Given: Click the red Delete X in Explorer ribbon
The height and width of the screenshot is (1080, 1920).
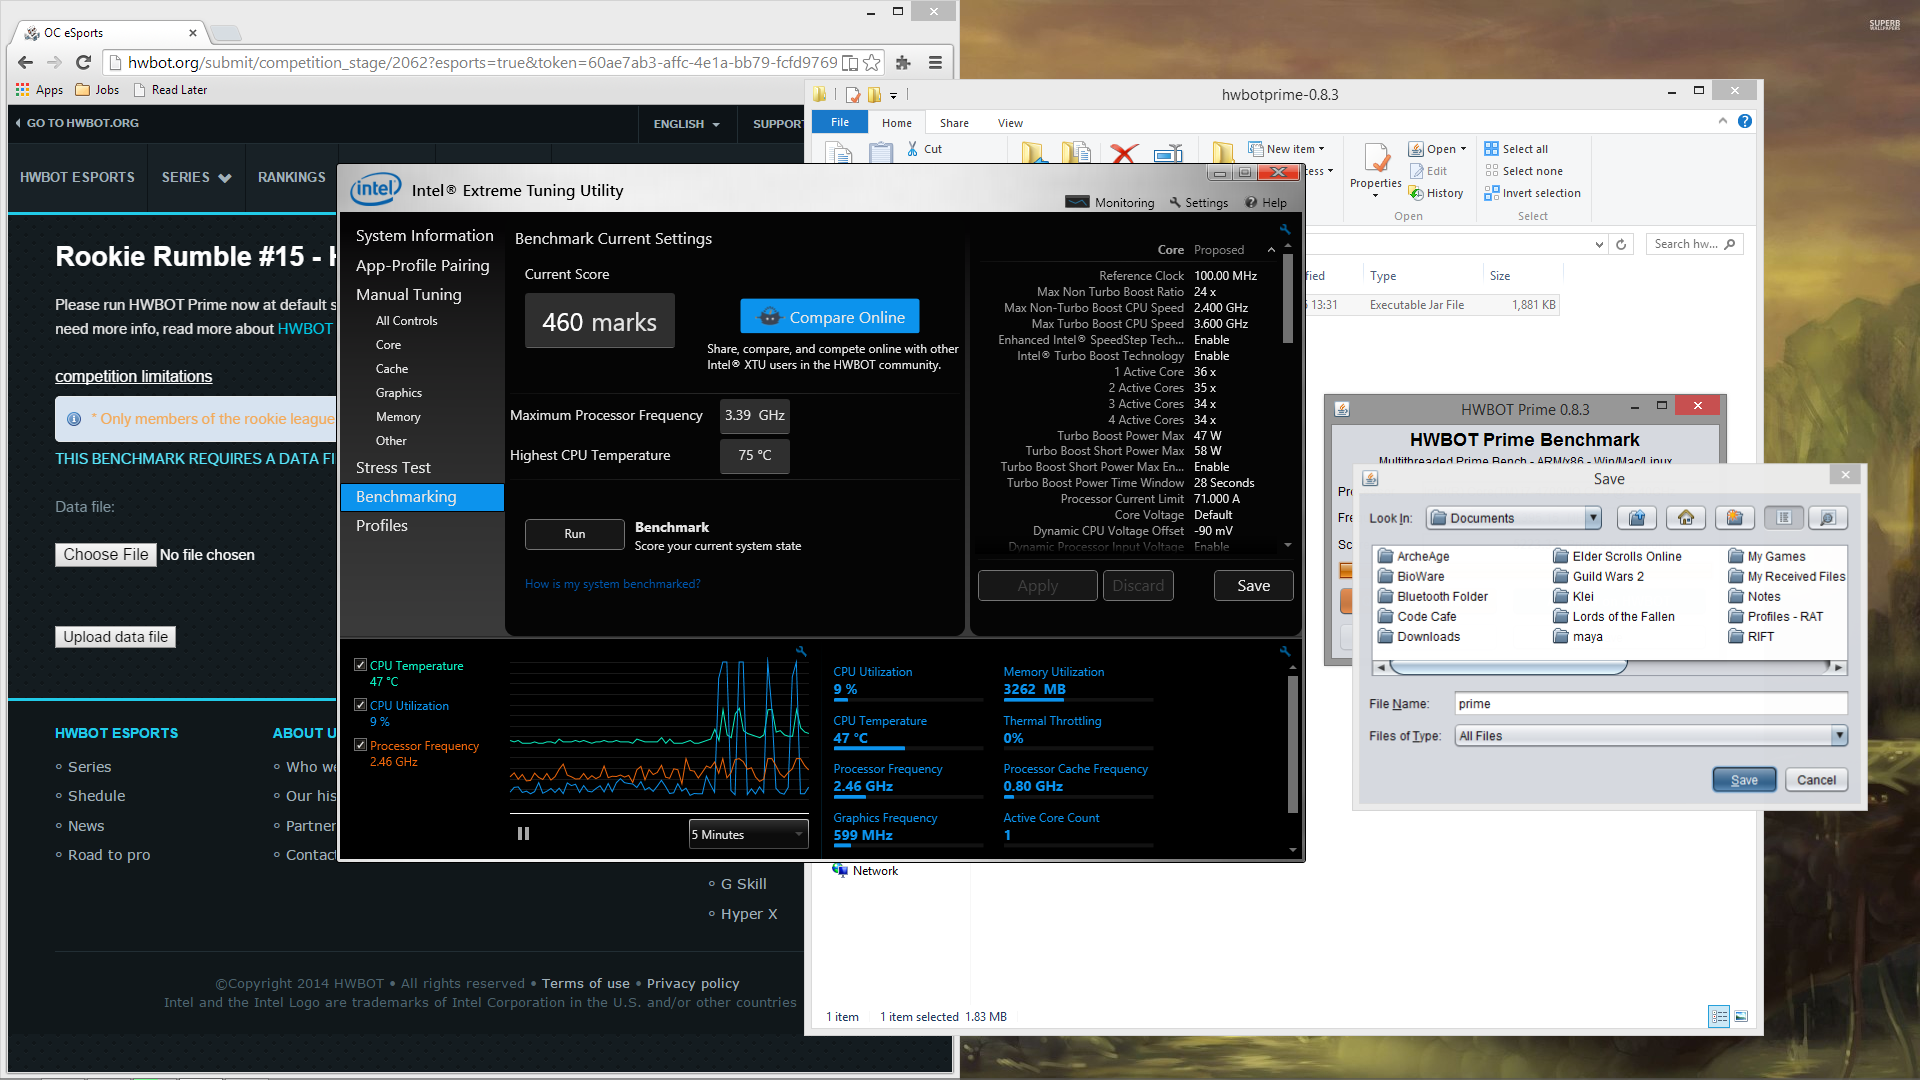Looking at the screenshot, I should click(1124, 153).
